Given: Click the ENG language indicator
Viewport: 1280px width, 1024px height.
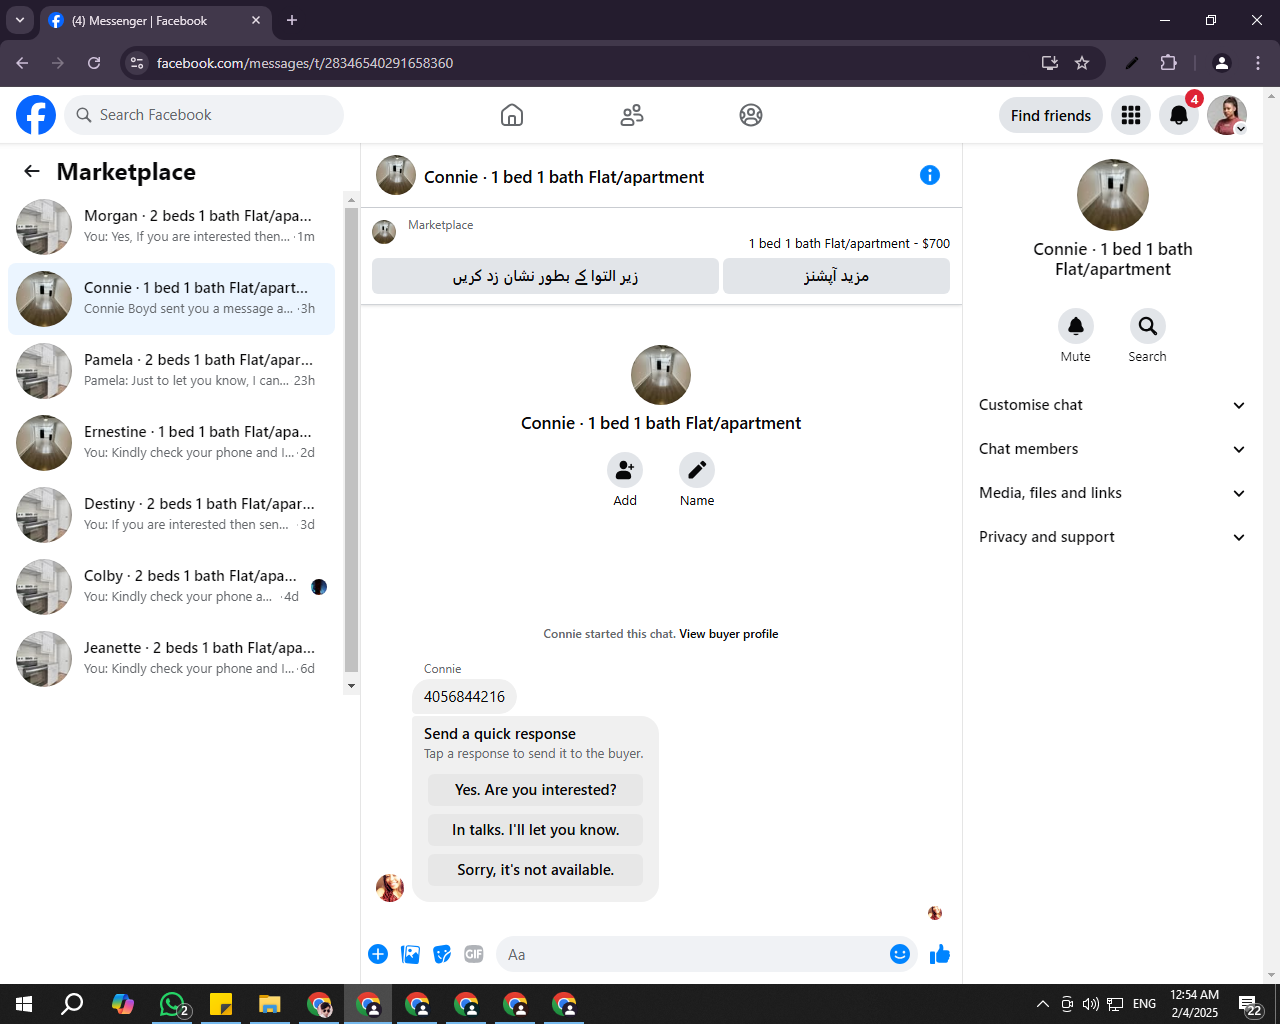Looking at the screenshot, I should pos(1145,1004).
